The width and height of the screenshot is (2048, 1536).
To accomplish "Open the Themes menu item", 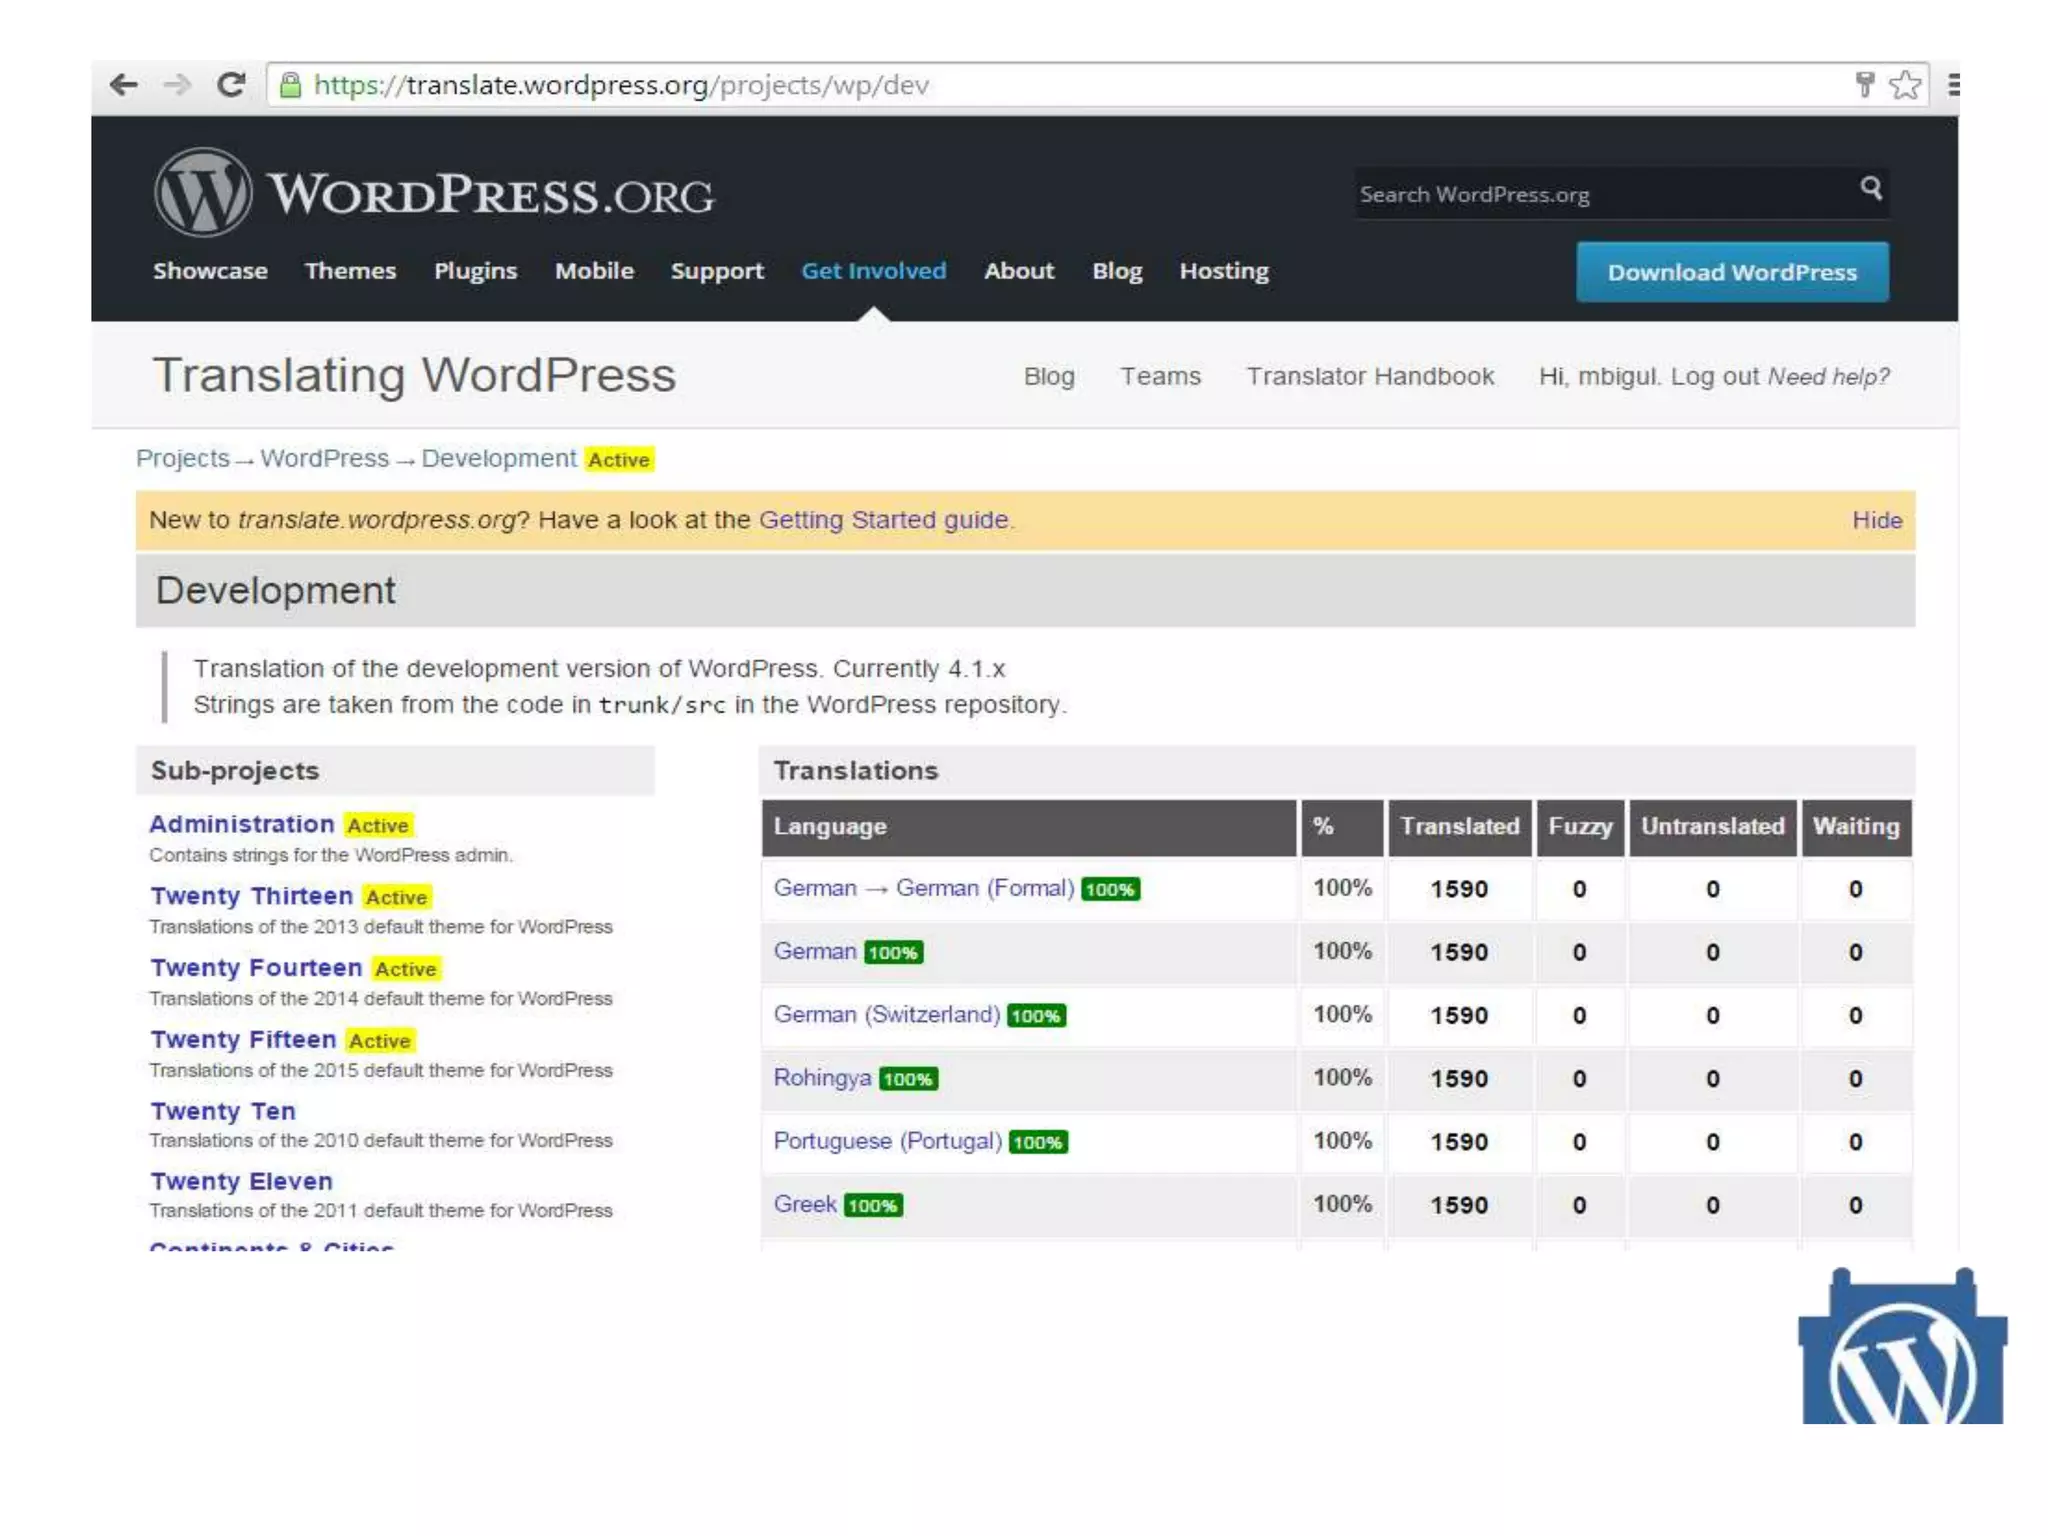I will [350, 271].
